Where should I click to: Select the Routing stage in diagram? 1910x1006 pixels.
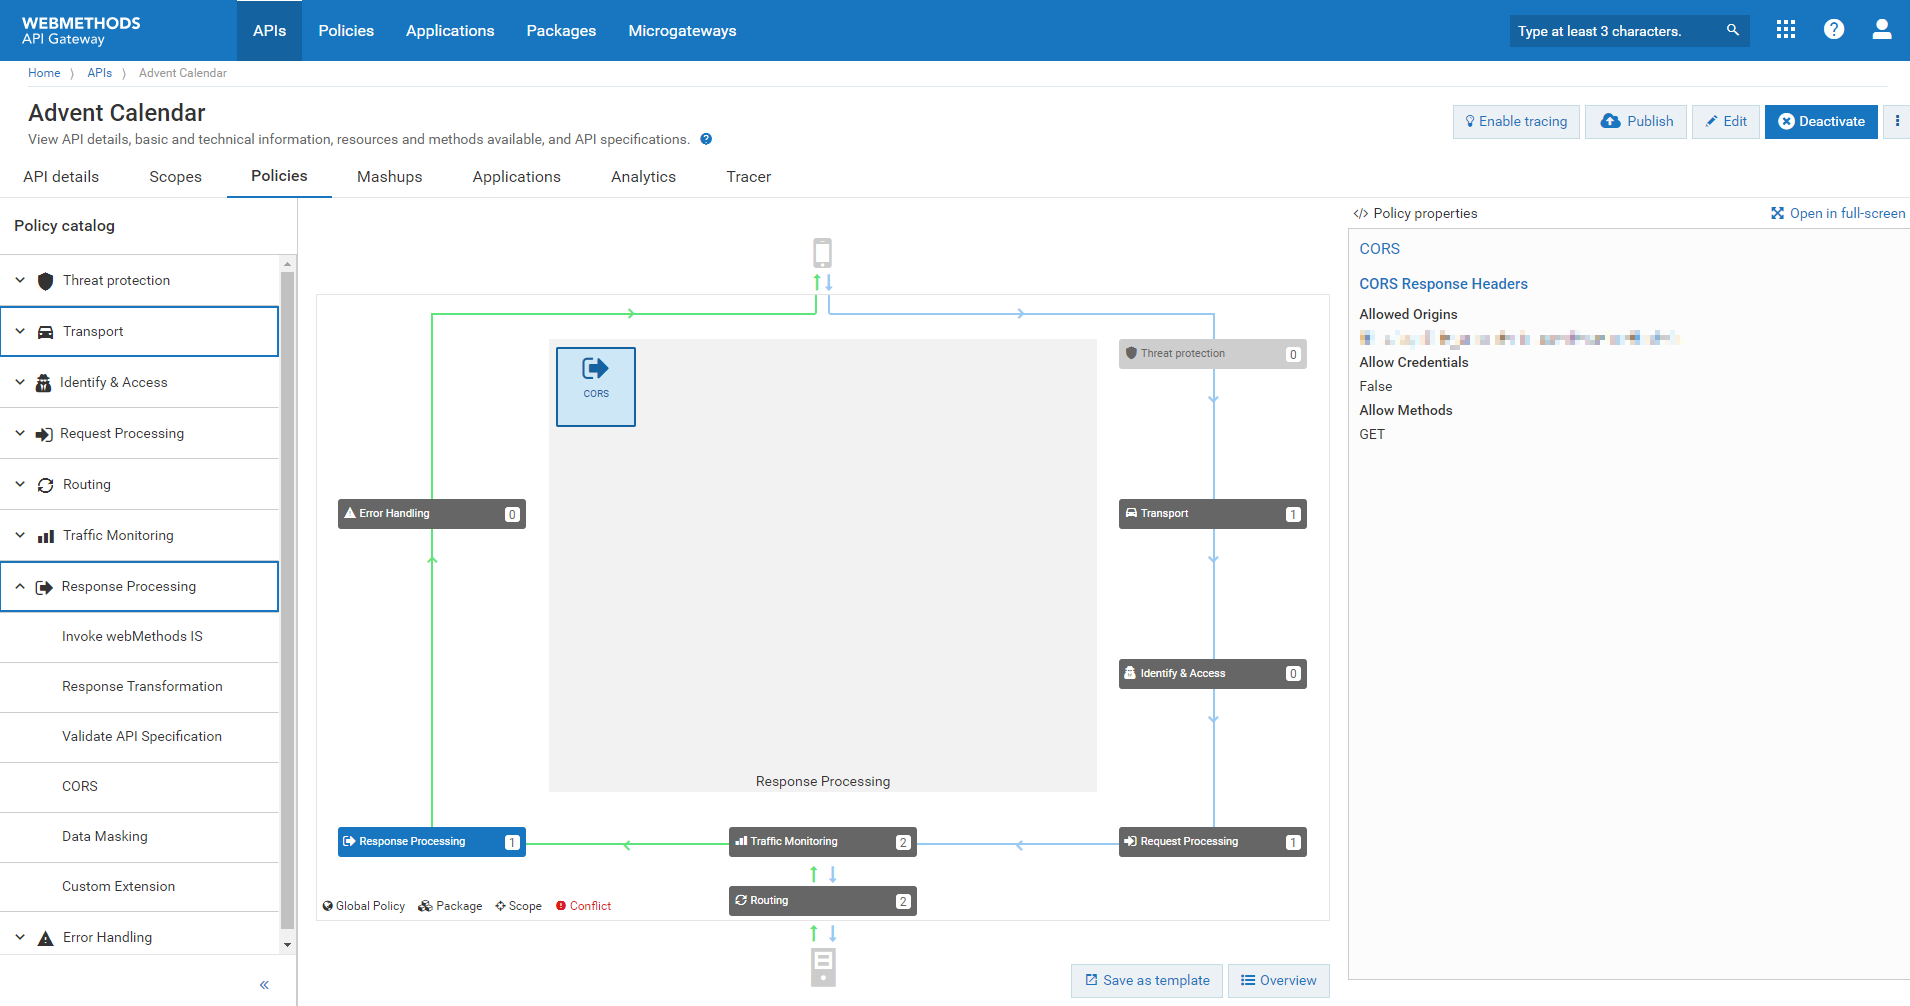click(x=823, y=901)
